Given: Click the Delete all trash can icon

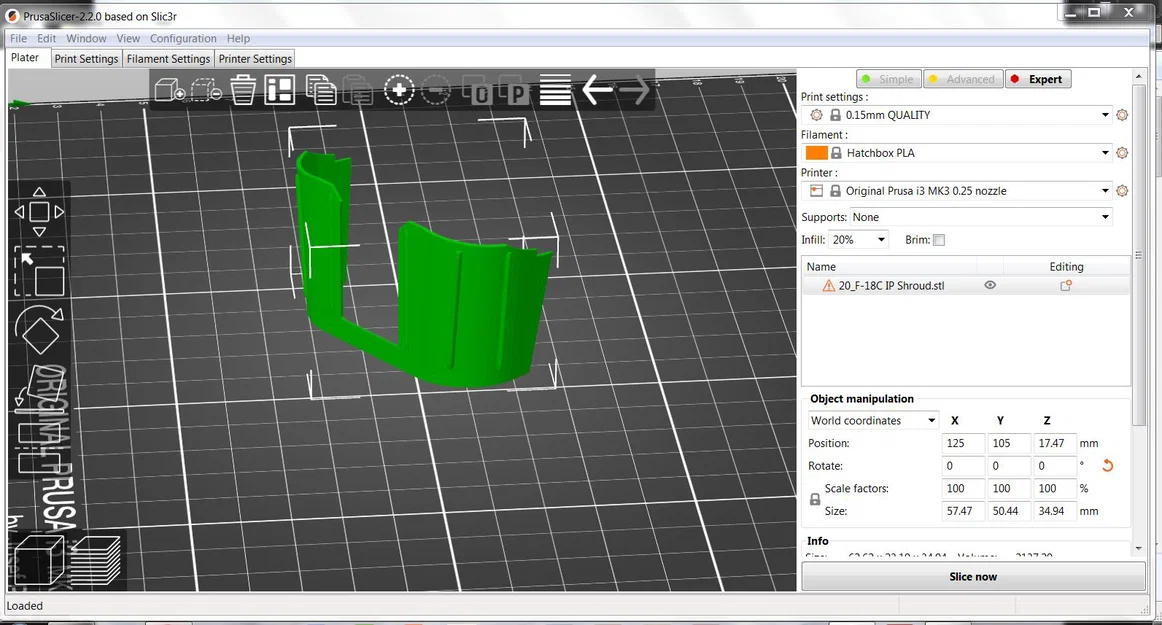Looking at the screenshot, I should [x=243, y=90].
